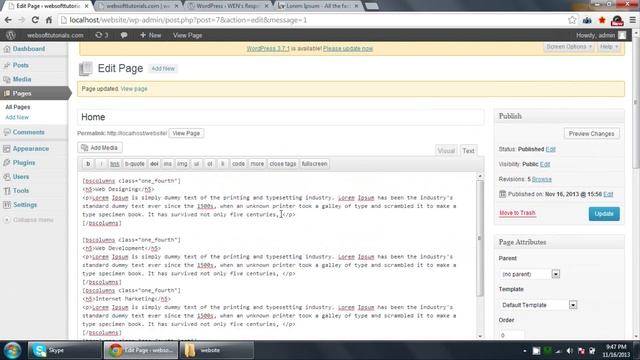Click Add New under Pages submenu
The width and height of the screenshot is (640, 360).
click(17, 118)
